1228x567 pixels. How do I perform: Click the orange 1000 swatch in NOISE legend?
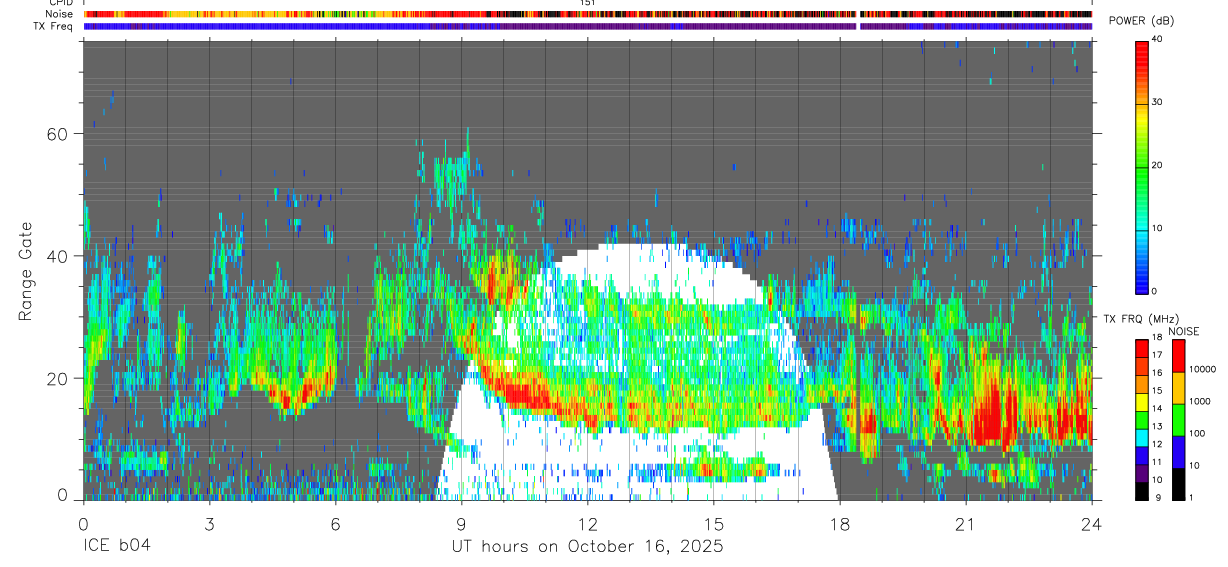tap(1179, 388)
